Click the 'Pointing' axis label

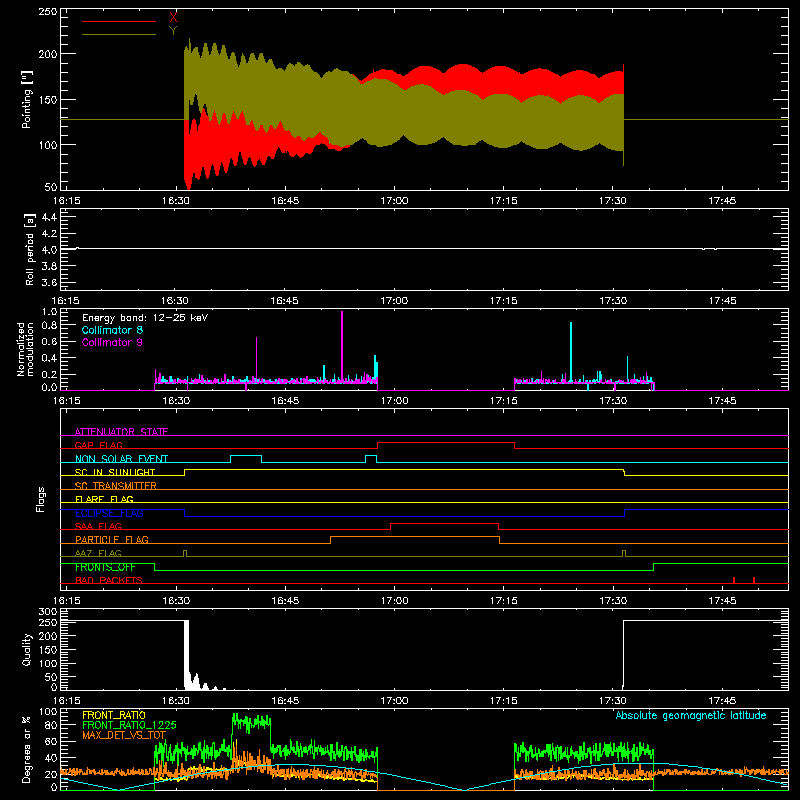tap(27, 99)
